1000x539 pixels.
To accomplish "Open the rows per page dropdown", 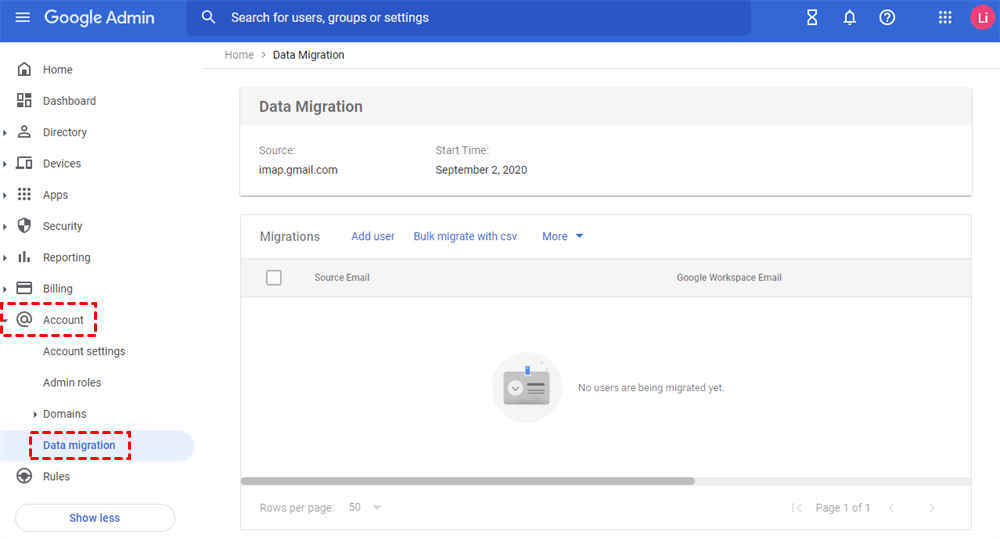I will click(x=365, y=508).
